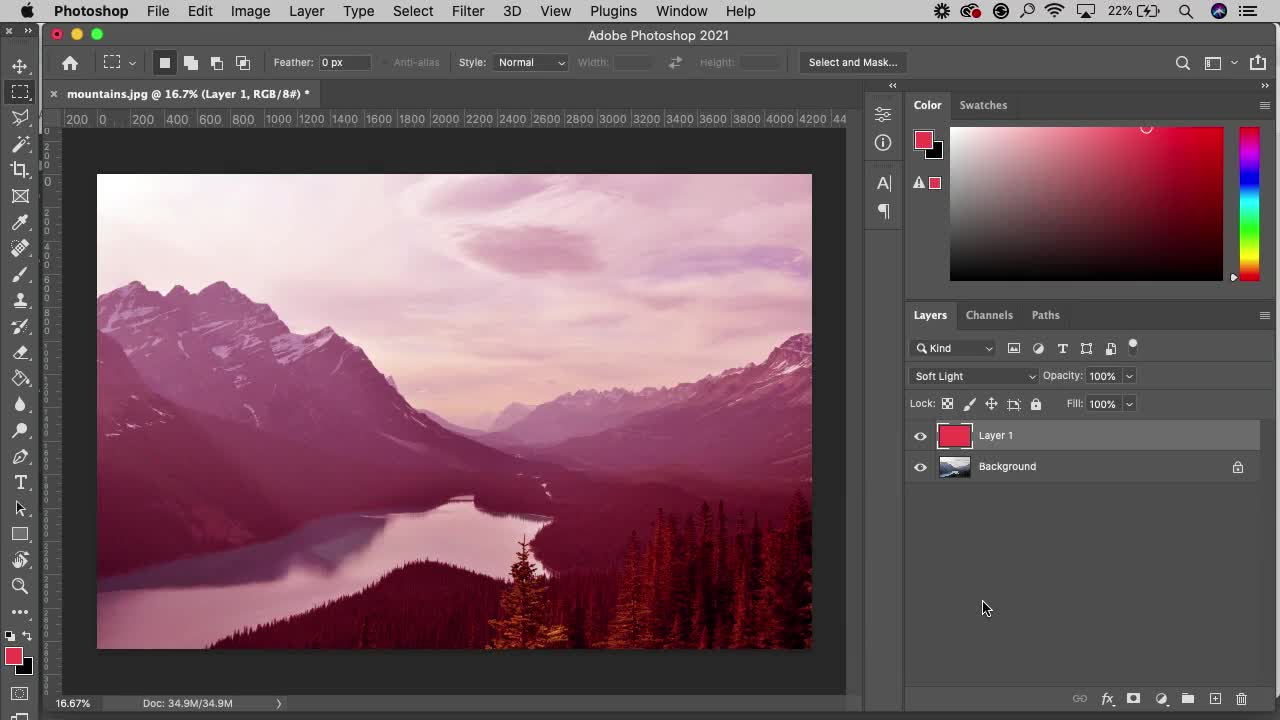The height and width of the screenshot is (720, 1280).
Task: Select the Horizontal Type tool
Action: pyautogui.click(x=20, y=482)
